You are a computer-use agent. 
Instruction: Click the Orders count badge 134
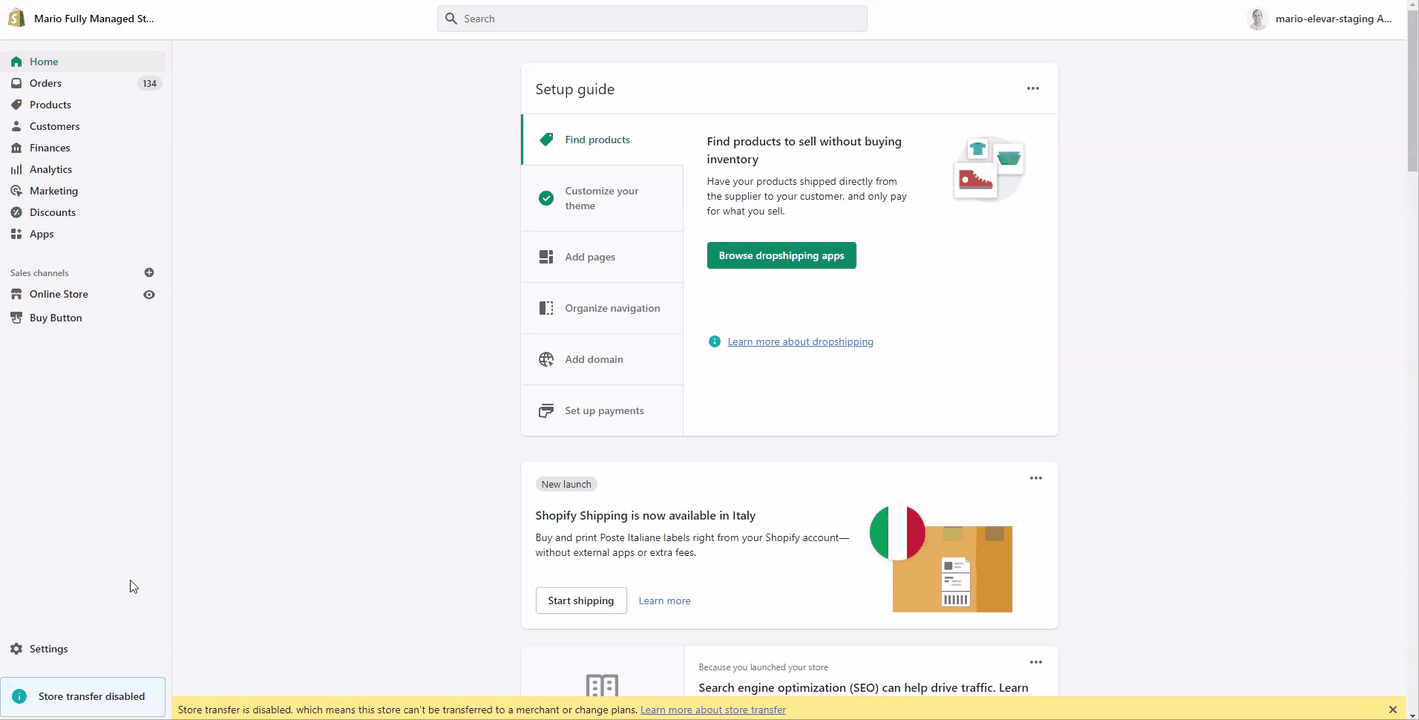pyautogui.click(x=149, y=84)
